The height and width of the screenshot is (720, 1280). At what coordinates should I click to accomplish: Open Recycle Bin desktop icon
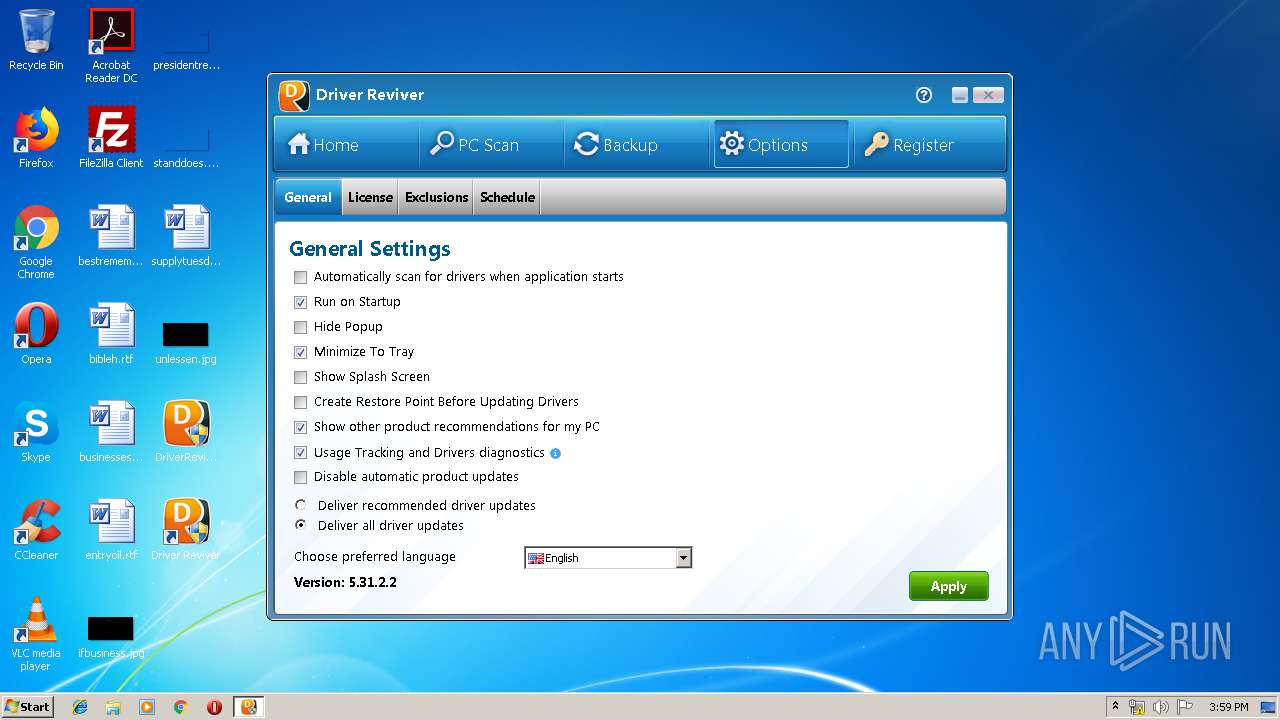click(36, 40)
